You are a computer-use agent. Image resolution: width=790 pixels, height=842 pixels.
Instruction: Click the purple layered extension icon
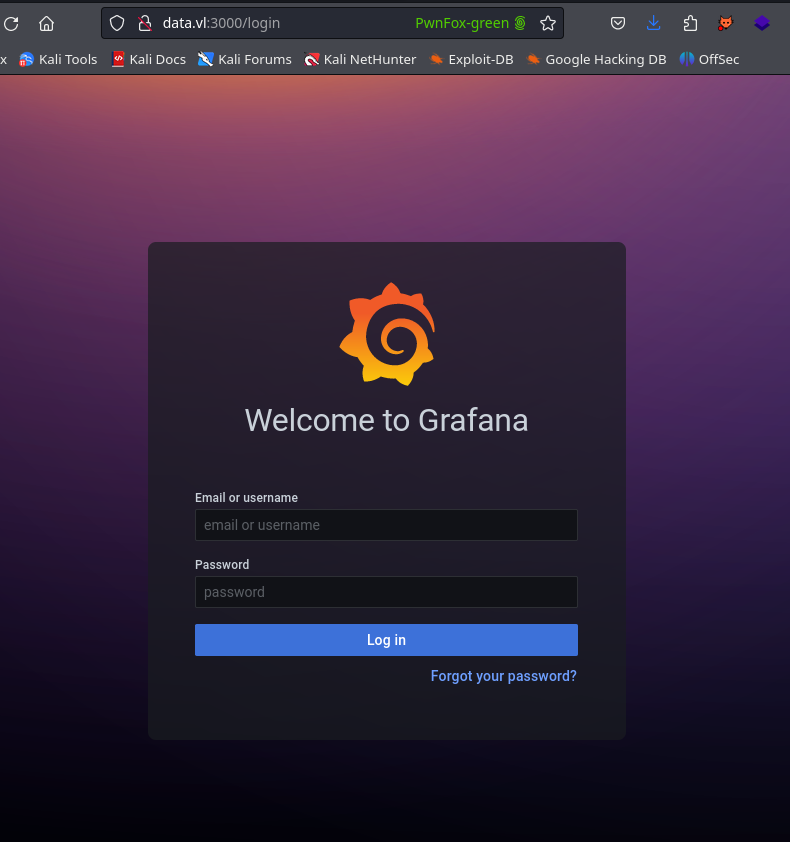click(x=762, y=23)
